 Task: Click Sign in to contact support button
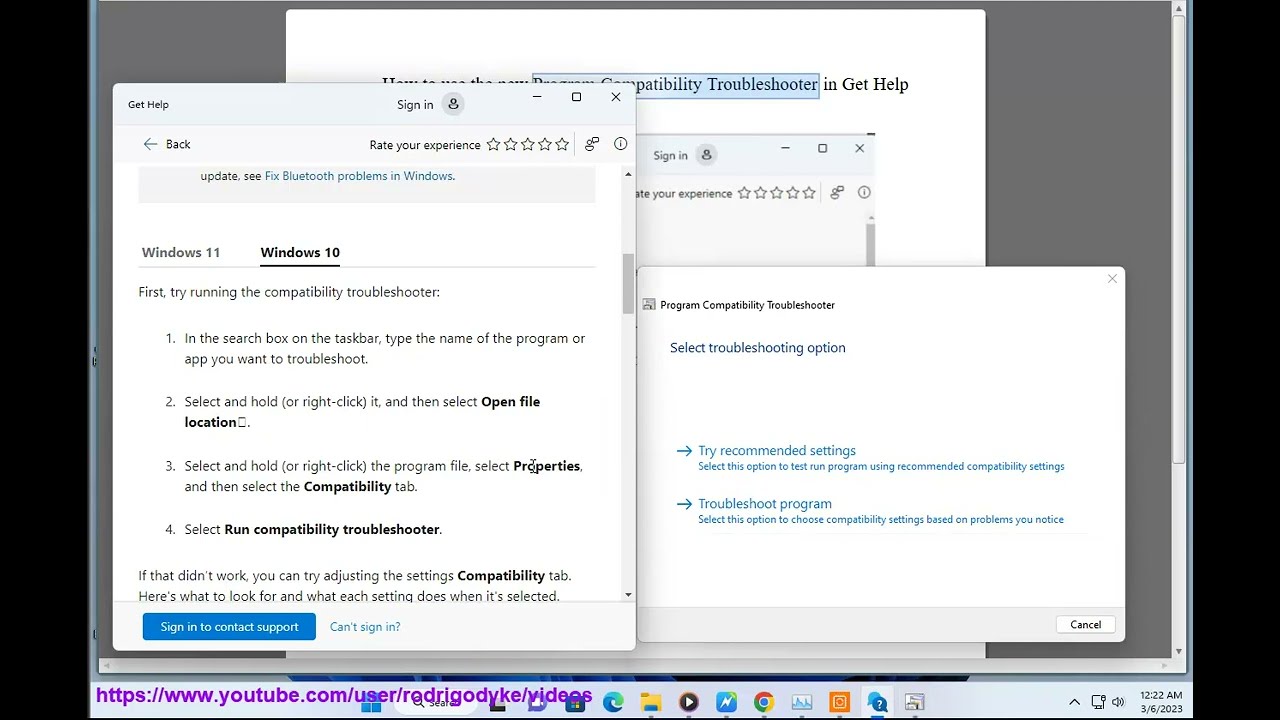pyautogui.click(x=229, y=627)
